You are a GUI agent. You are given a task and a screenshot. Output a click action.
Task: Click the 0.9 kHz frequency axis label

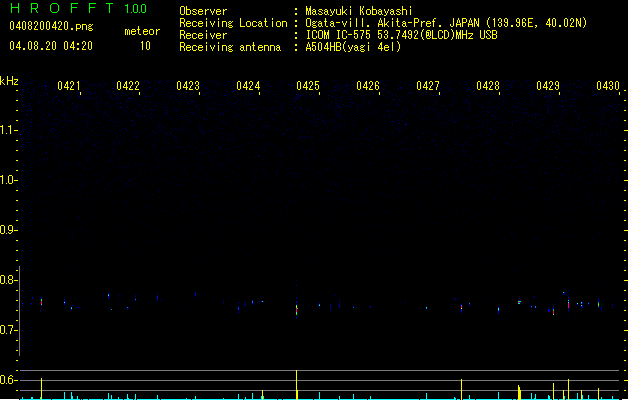[8, 230]
